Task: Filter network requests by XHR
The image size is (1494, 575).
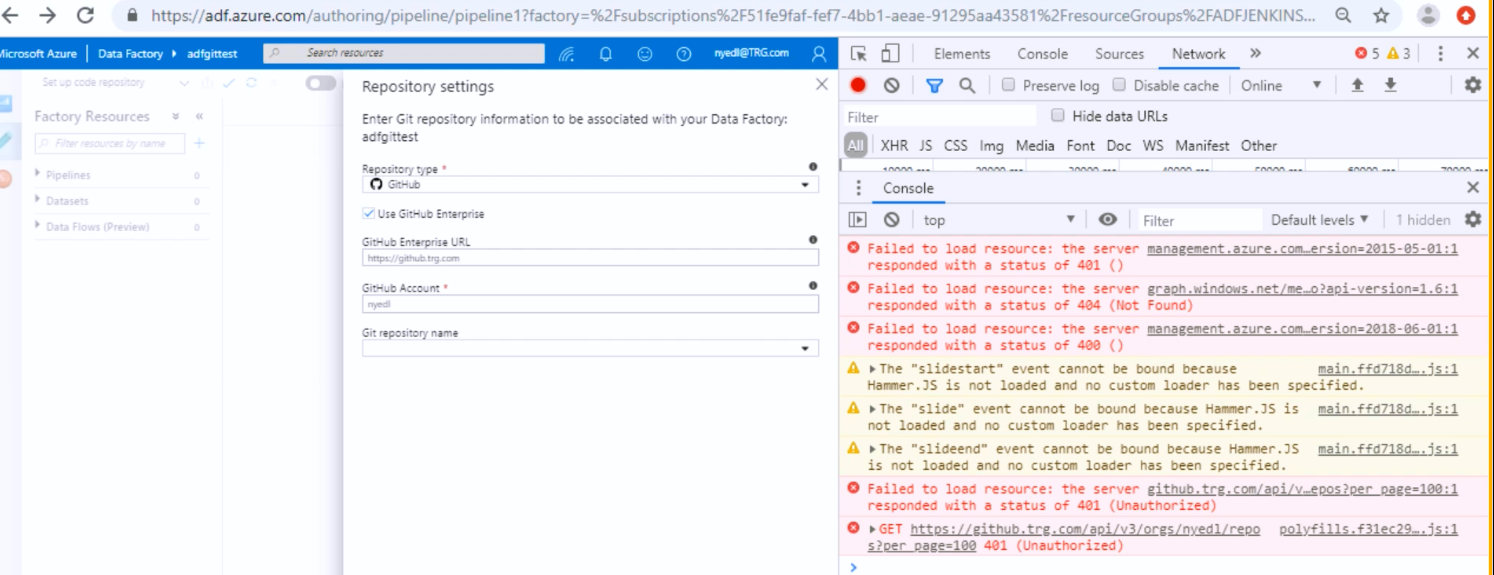Action: tap(894, 146)
